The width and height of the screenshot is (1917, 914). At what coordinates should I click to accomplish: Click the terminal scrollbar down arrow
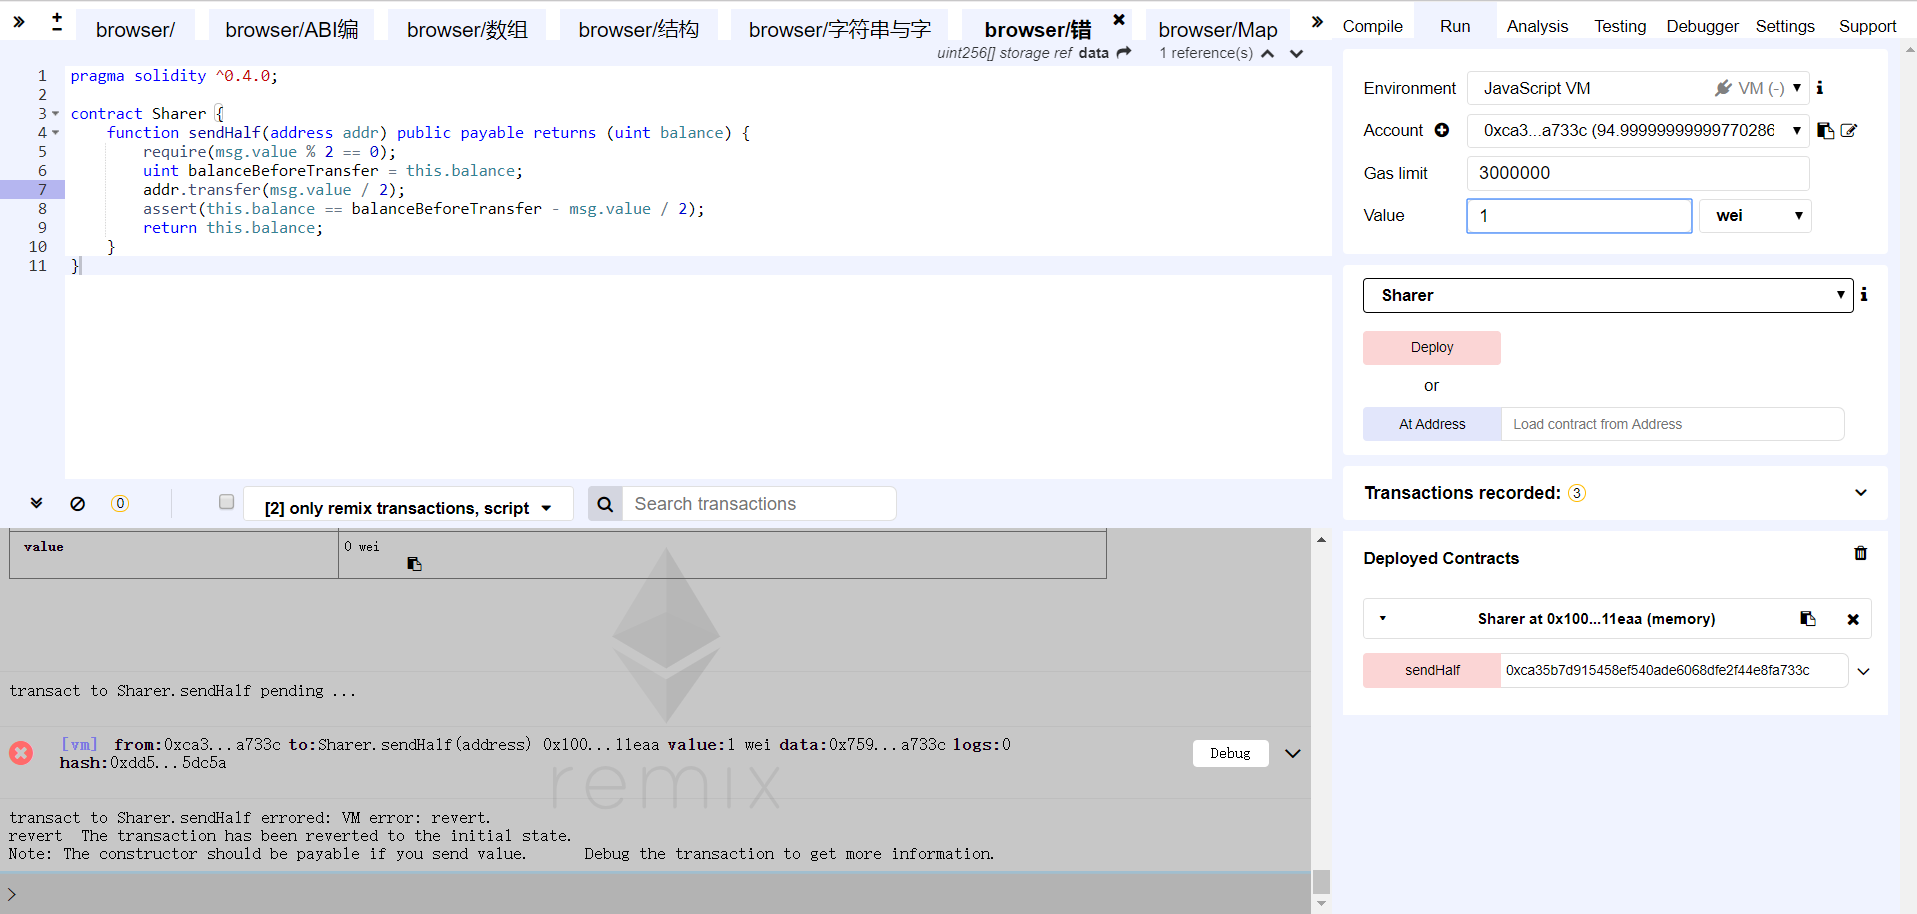[1321, 904]
